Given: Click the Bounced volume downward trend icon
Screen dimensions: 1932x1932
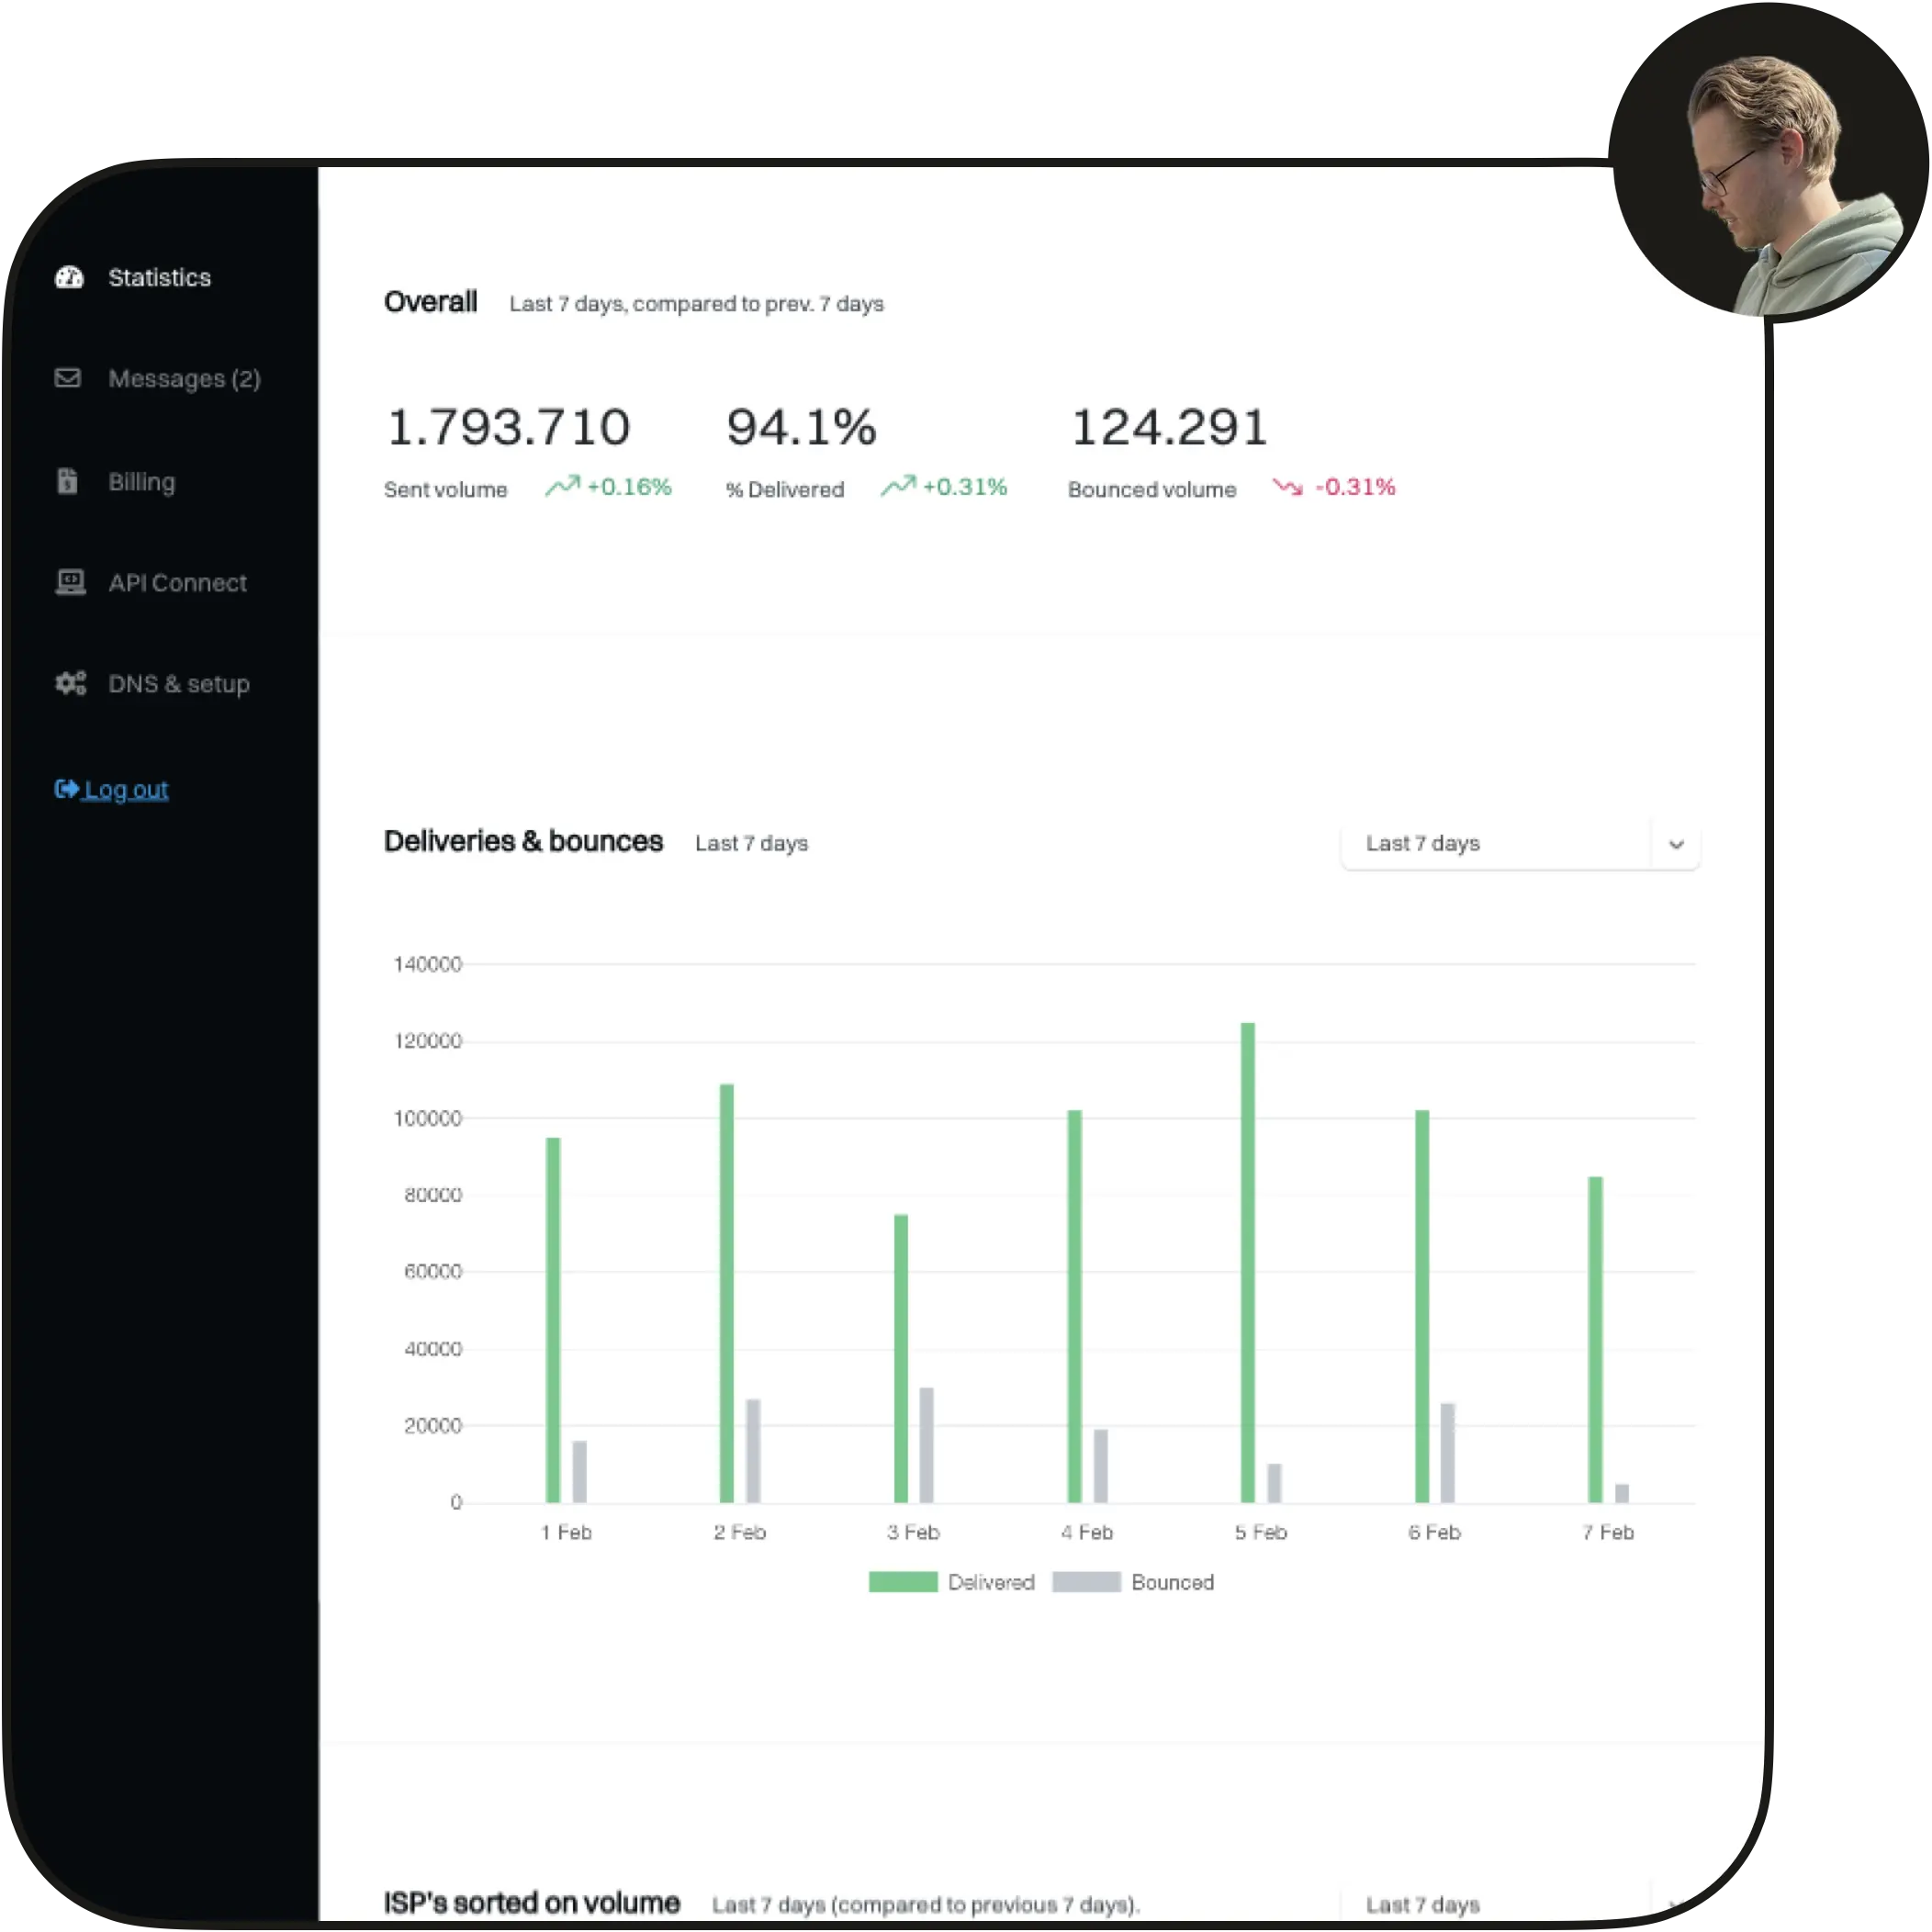Looking at the screenshot, I should [x=1287, y=487].
